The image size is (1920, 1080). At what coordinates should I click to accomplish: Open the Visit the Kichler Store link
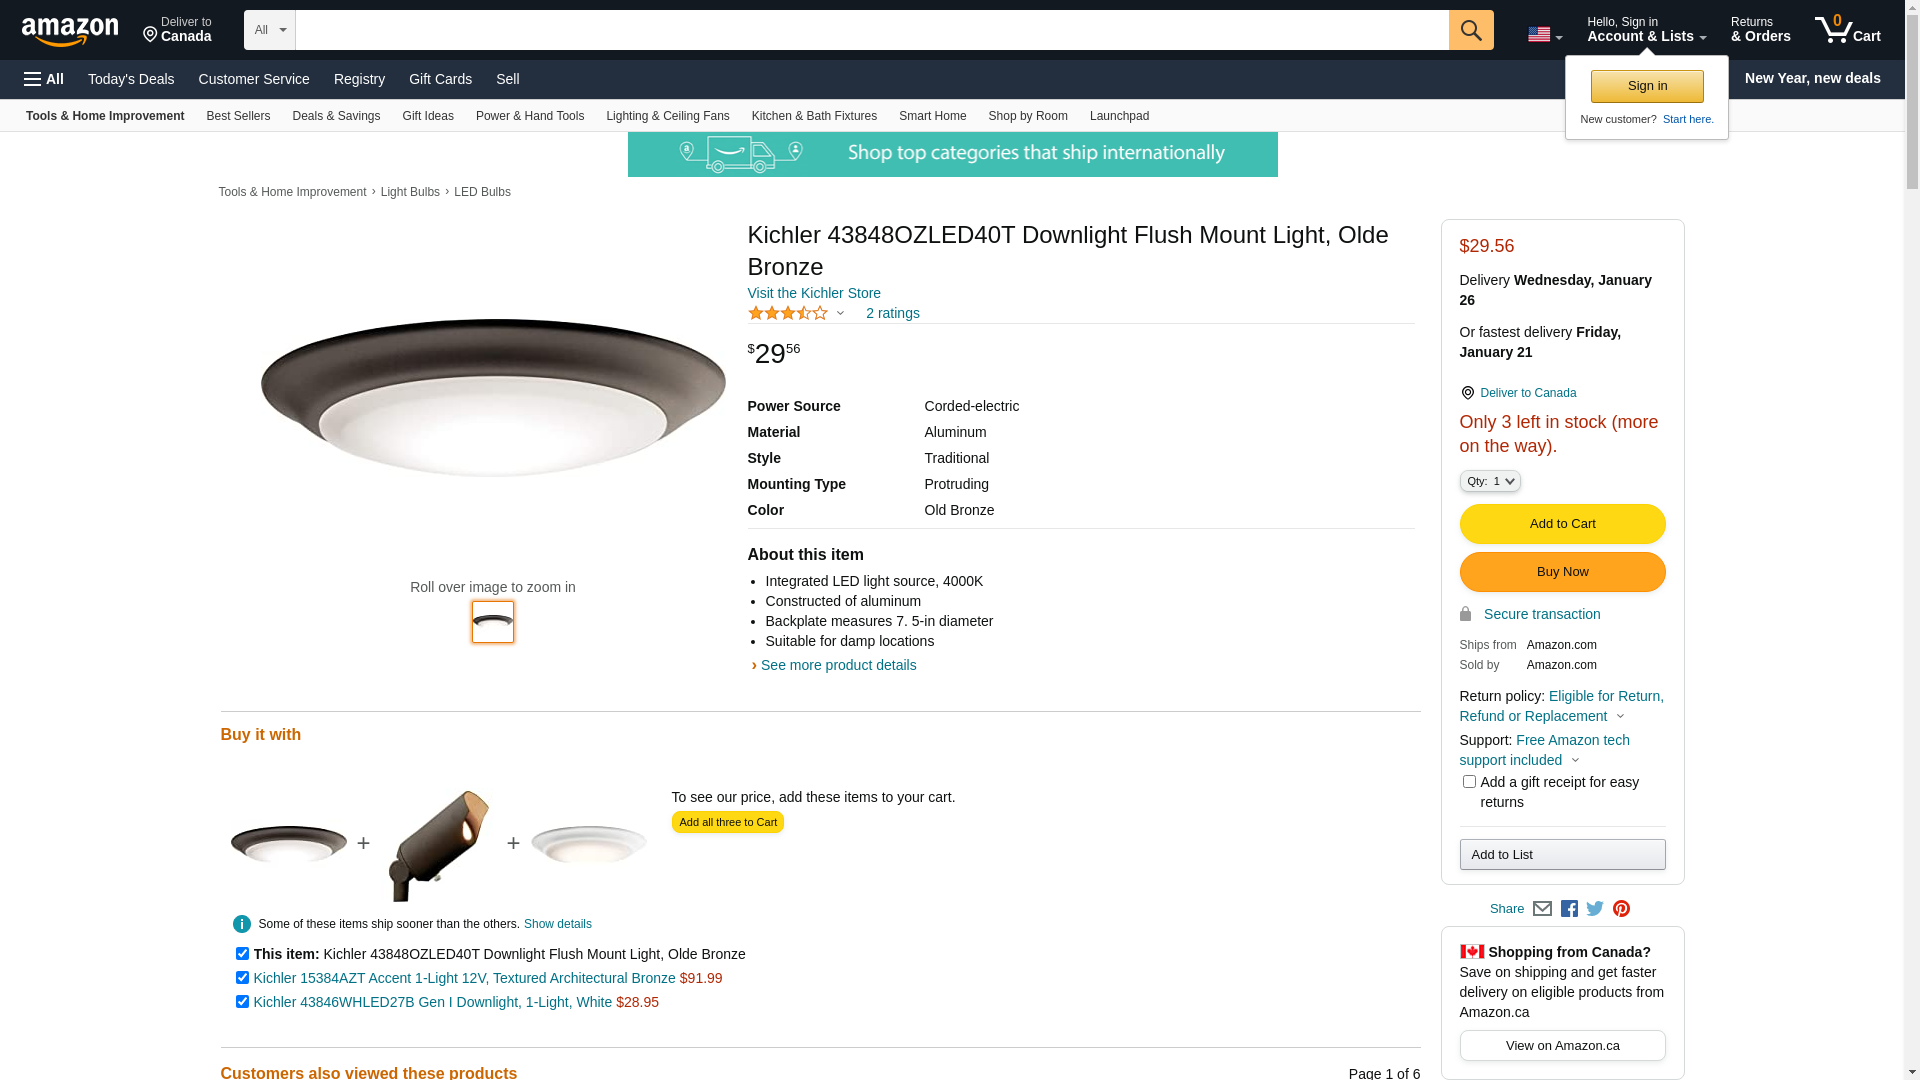[x=814, y=293]
